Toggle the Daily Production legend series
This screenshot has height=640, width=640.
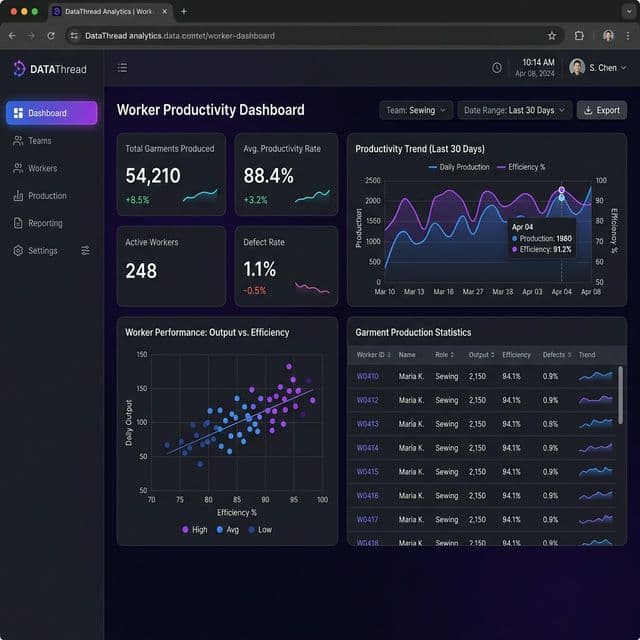click(459, 167)
